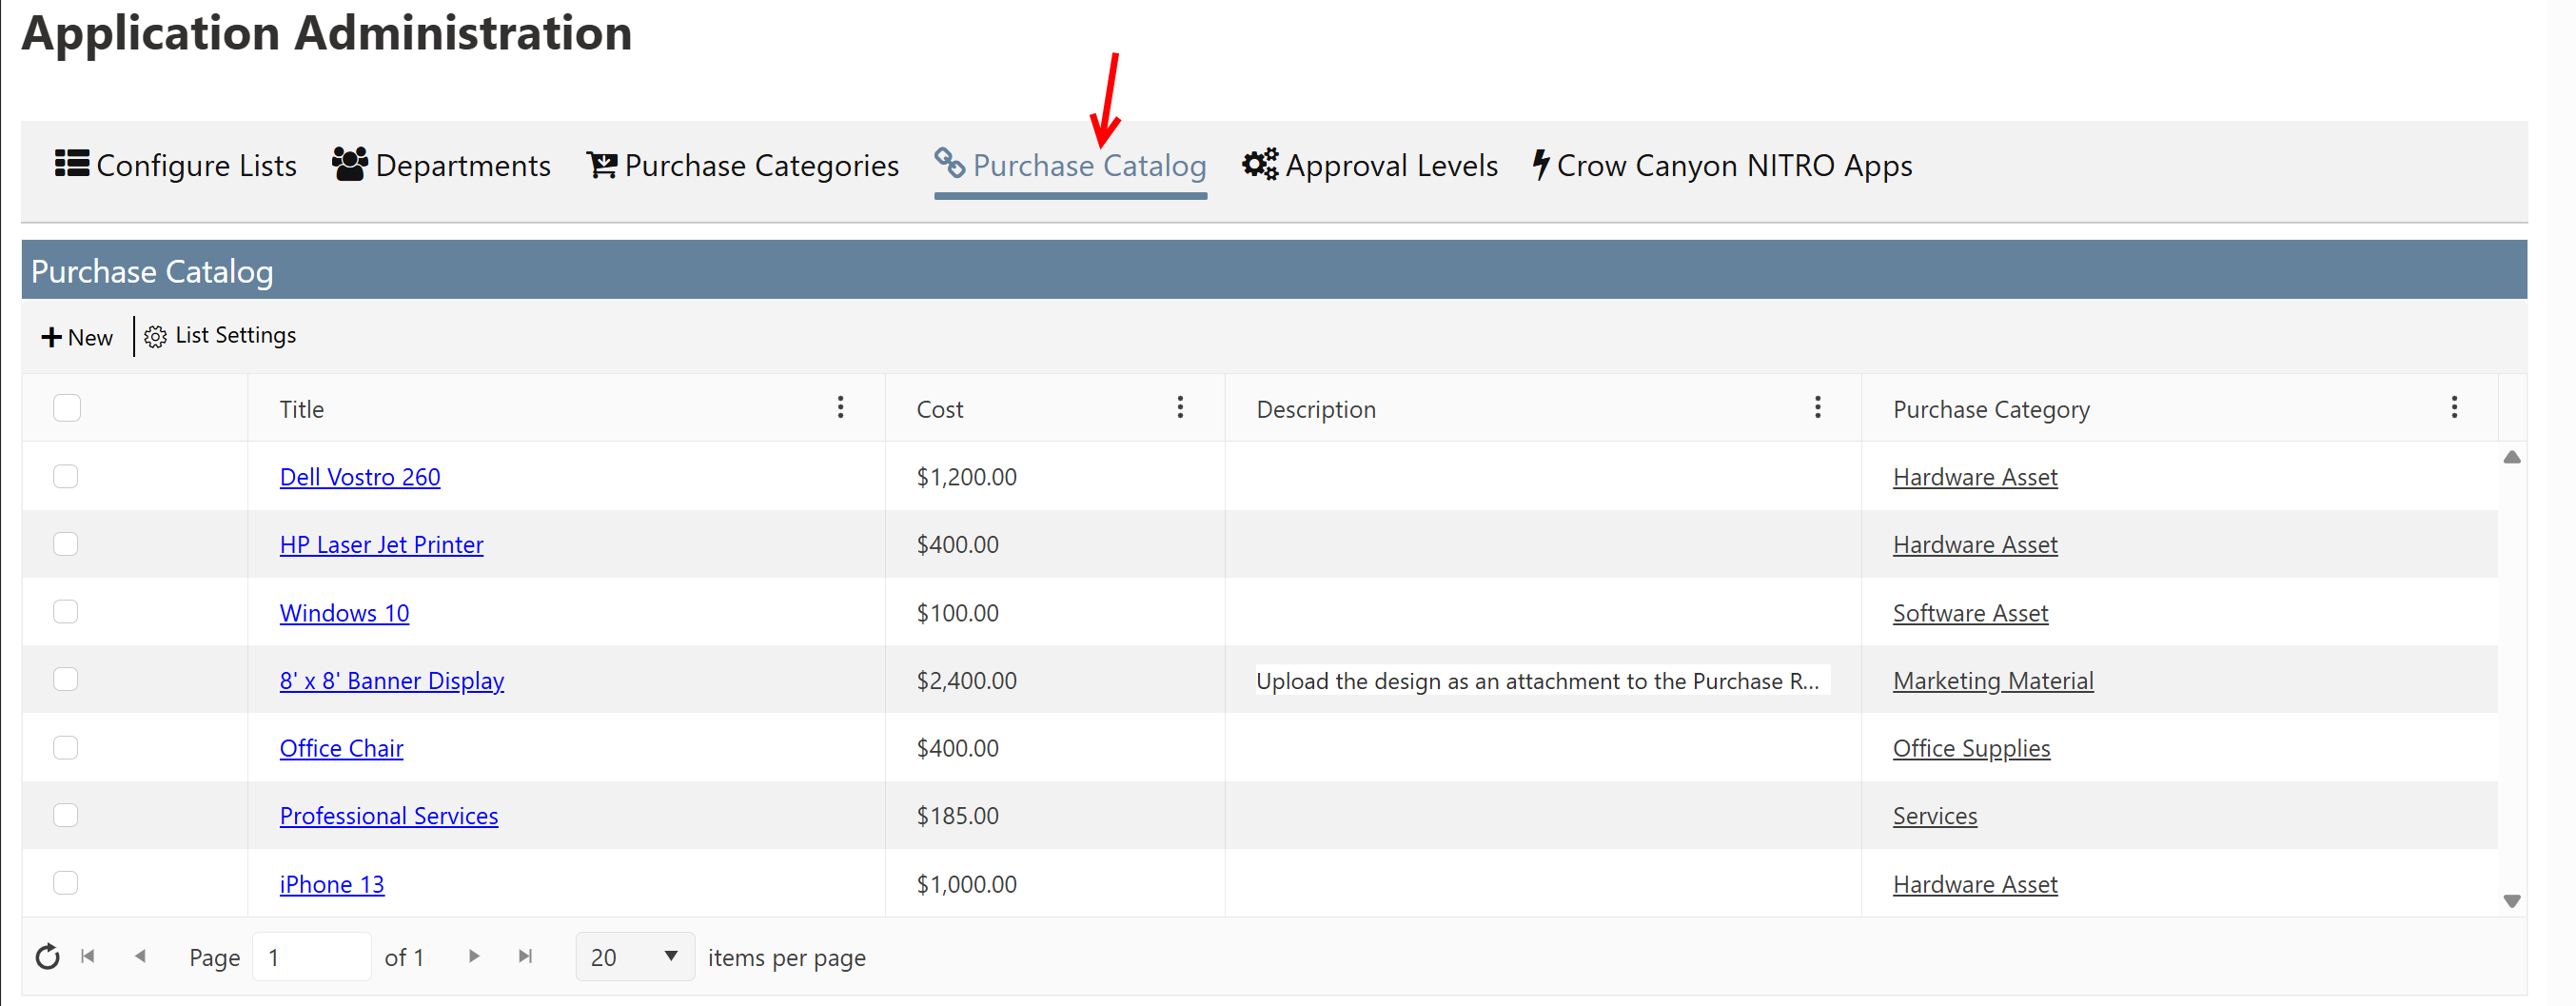Open List Settings gear icon
This screenshot has width=2576, height=1006.
155,337
